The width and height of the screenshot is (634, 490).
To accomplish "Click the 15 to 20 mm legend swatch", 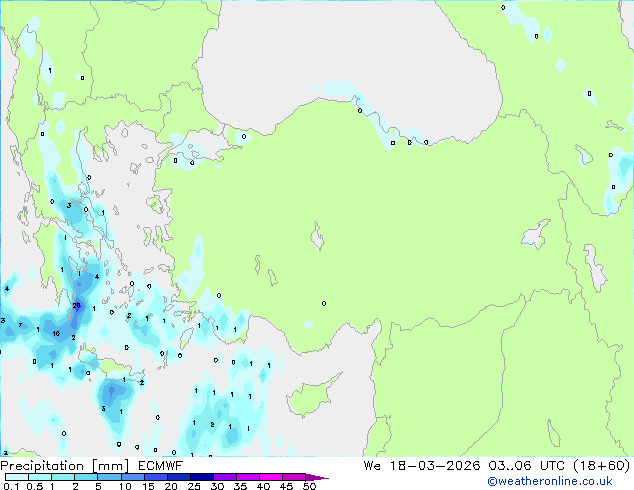I will 155,477.
